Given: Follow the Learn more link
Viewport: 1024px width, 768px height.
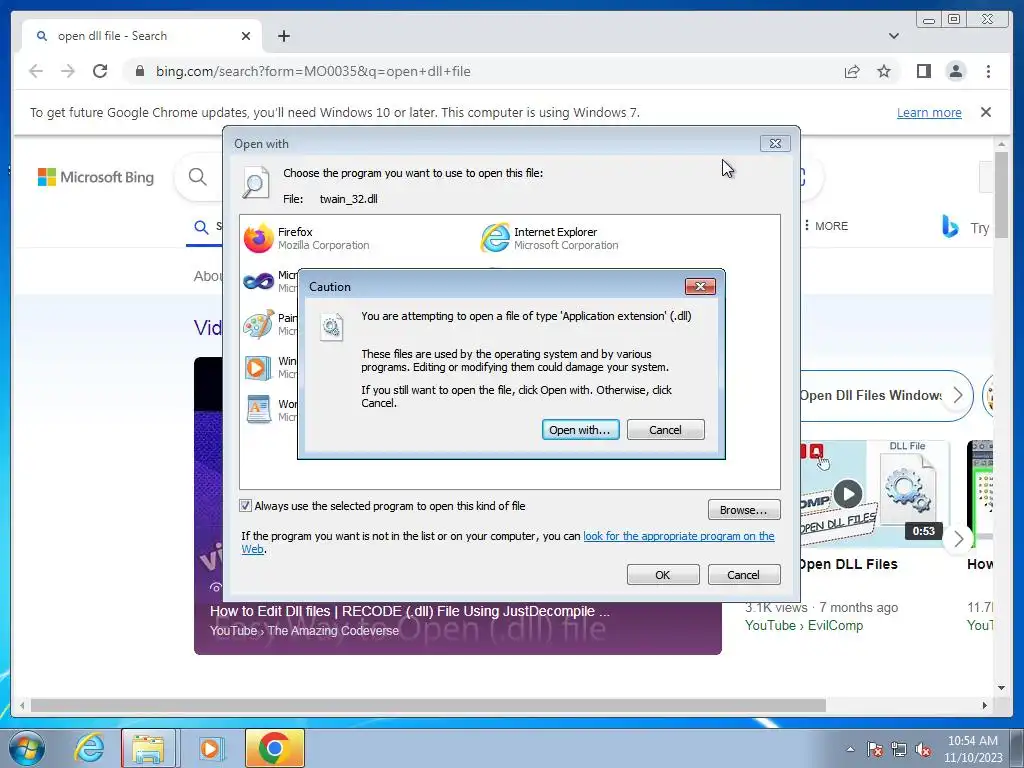Looking at the screenshot, I should [929, 112].
